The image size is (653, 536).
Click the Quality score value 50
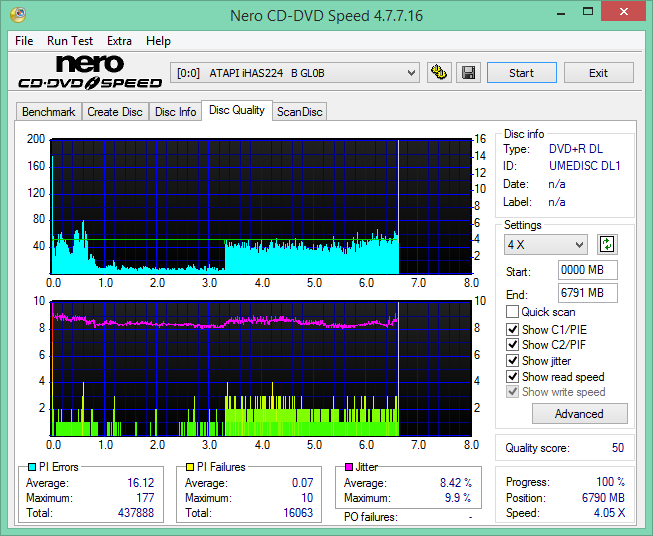coord(618,448)
